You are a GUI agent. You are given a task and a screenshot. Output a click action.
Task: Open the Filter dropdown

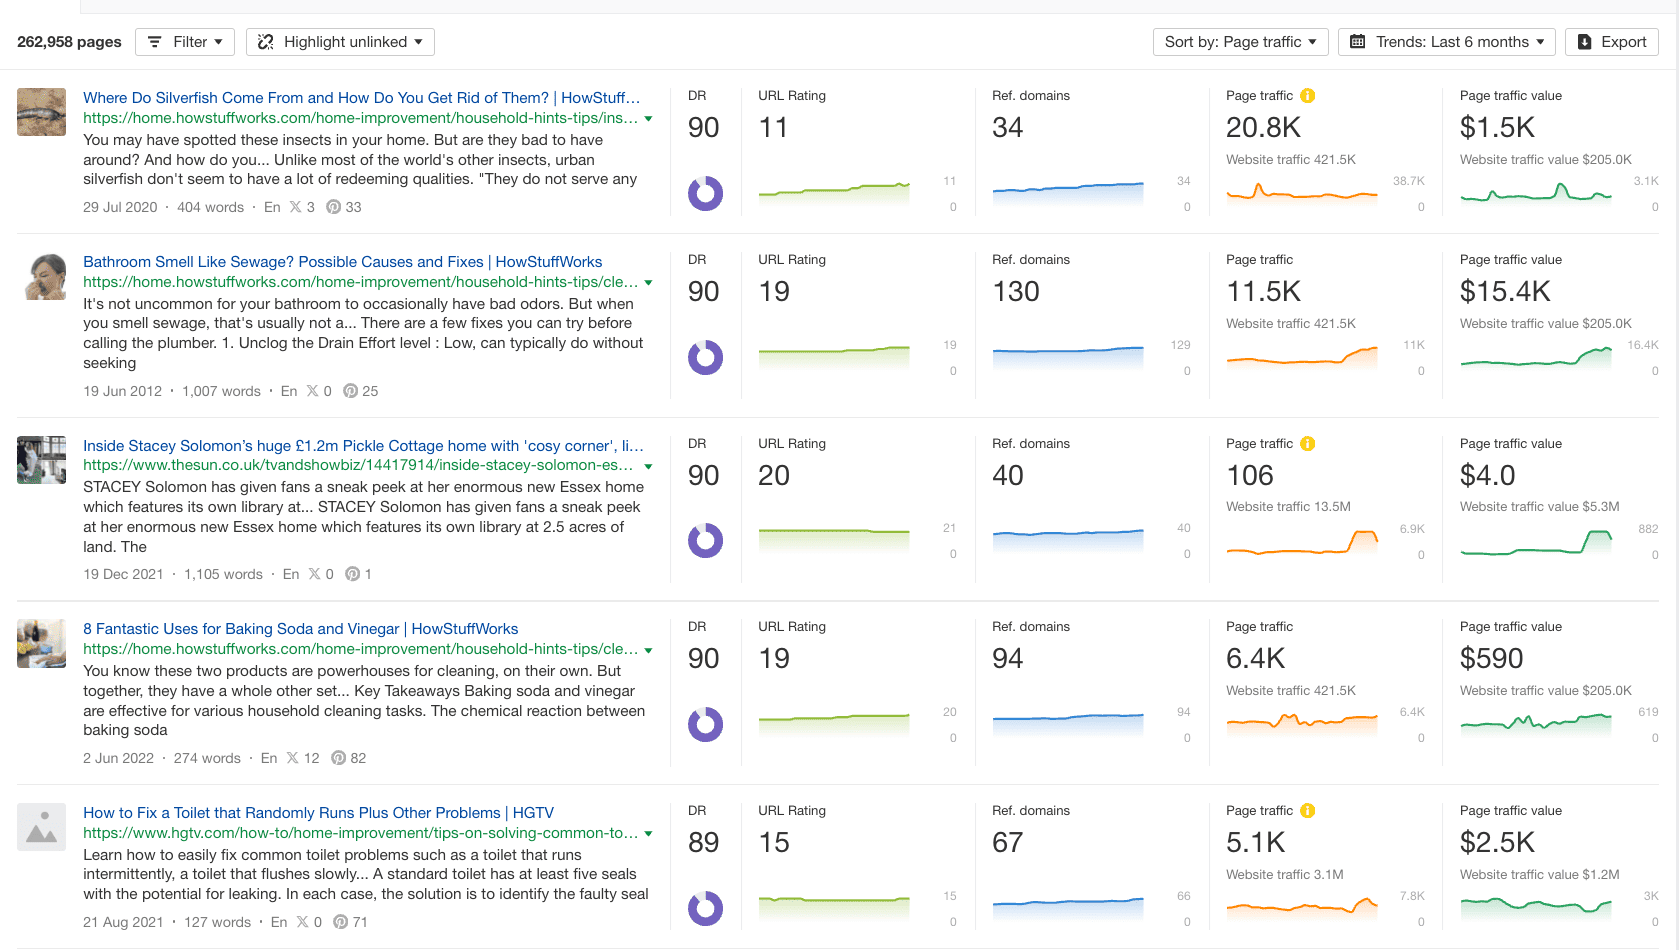click(185, 41)
